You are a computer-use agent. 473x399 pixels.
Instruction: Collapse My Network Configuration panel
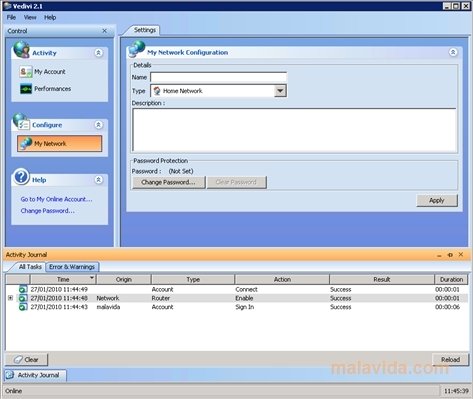pos(453,52)
